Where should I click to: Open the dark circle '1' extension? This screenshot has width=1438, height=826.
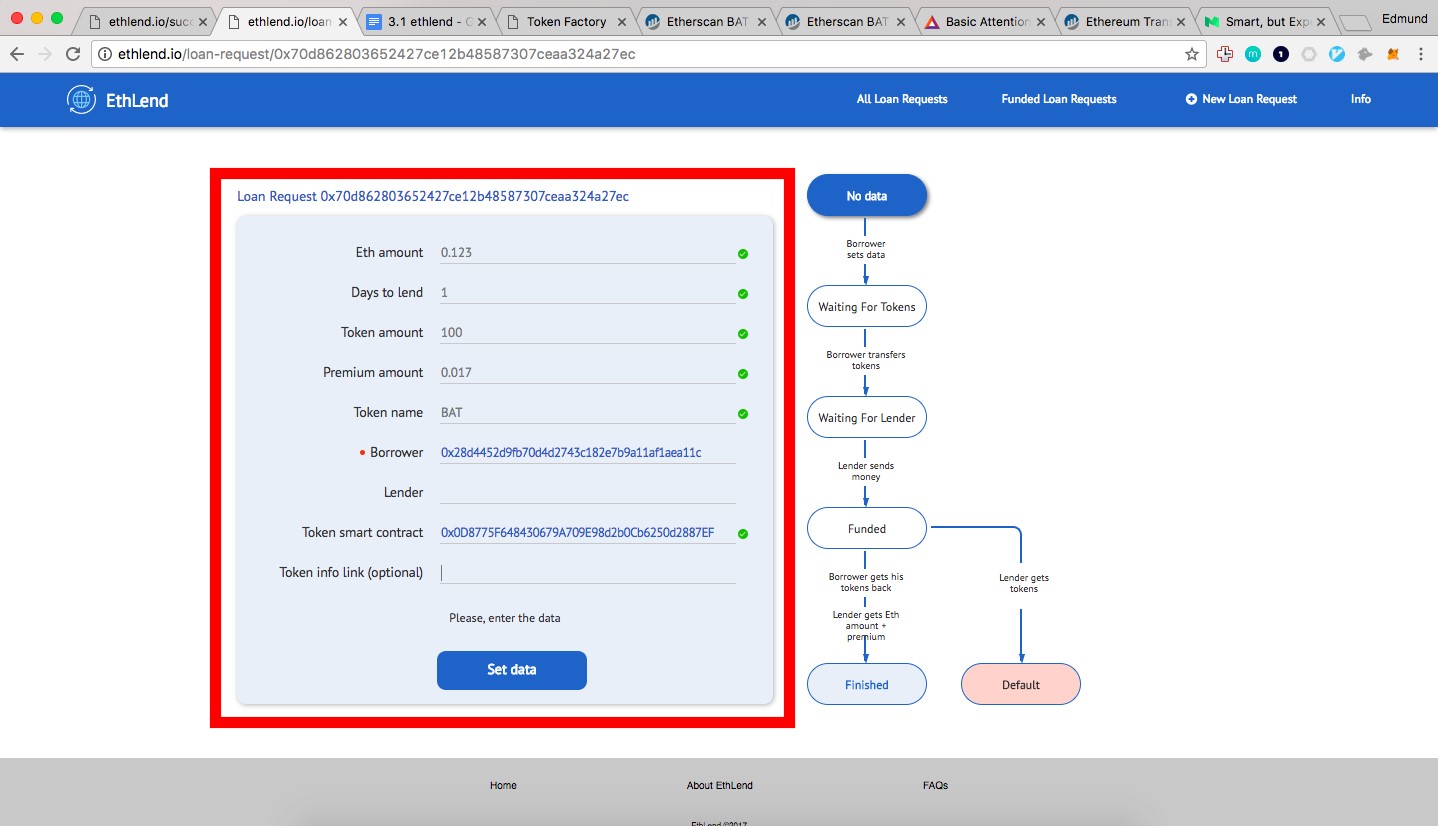click(x=1281, y=55)
